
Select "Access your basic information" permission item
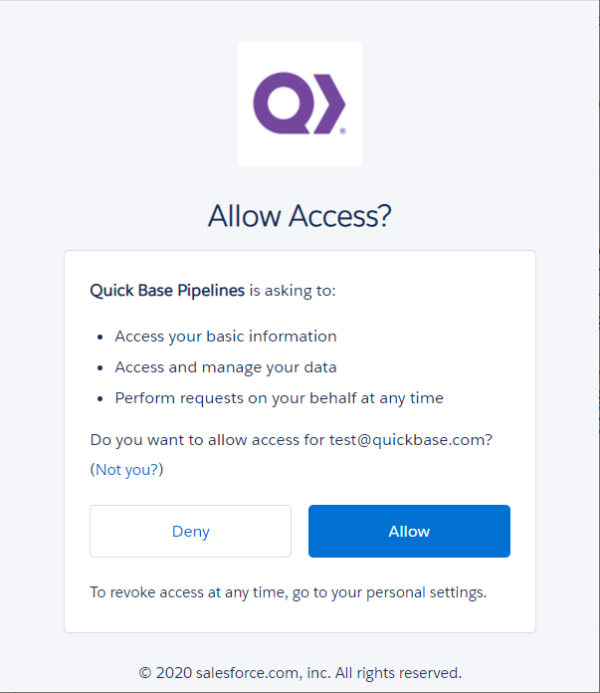[x=226, y=336]
